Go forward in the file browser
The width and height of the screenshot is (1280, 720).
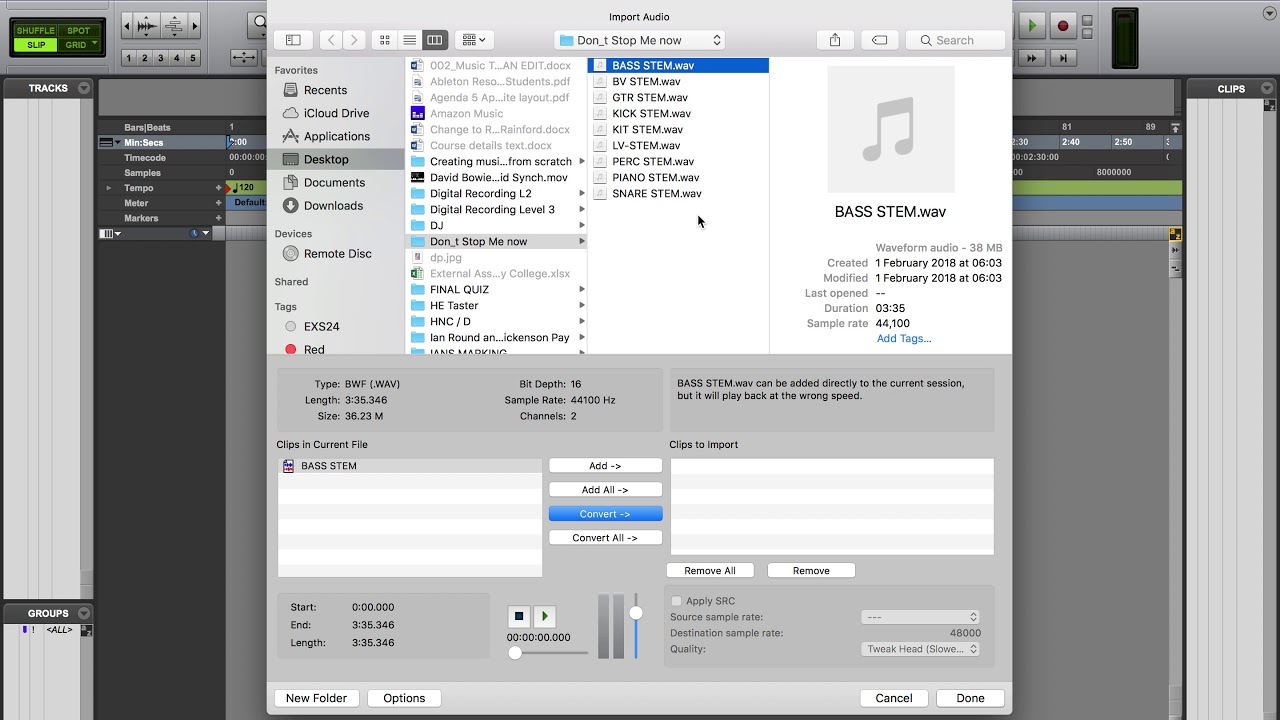coord(354,40)
